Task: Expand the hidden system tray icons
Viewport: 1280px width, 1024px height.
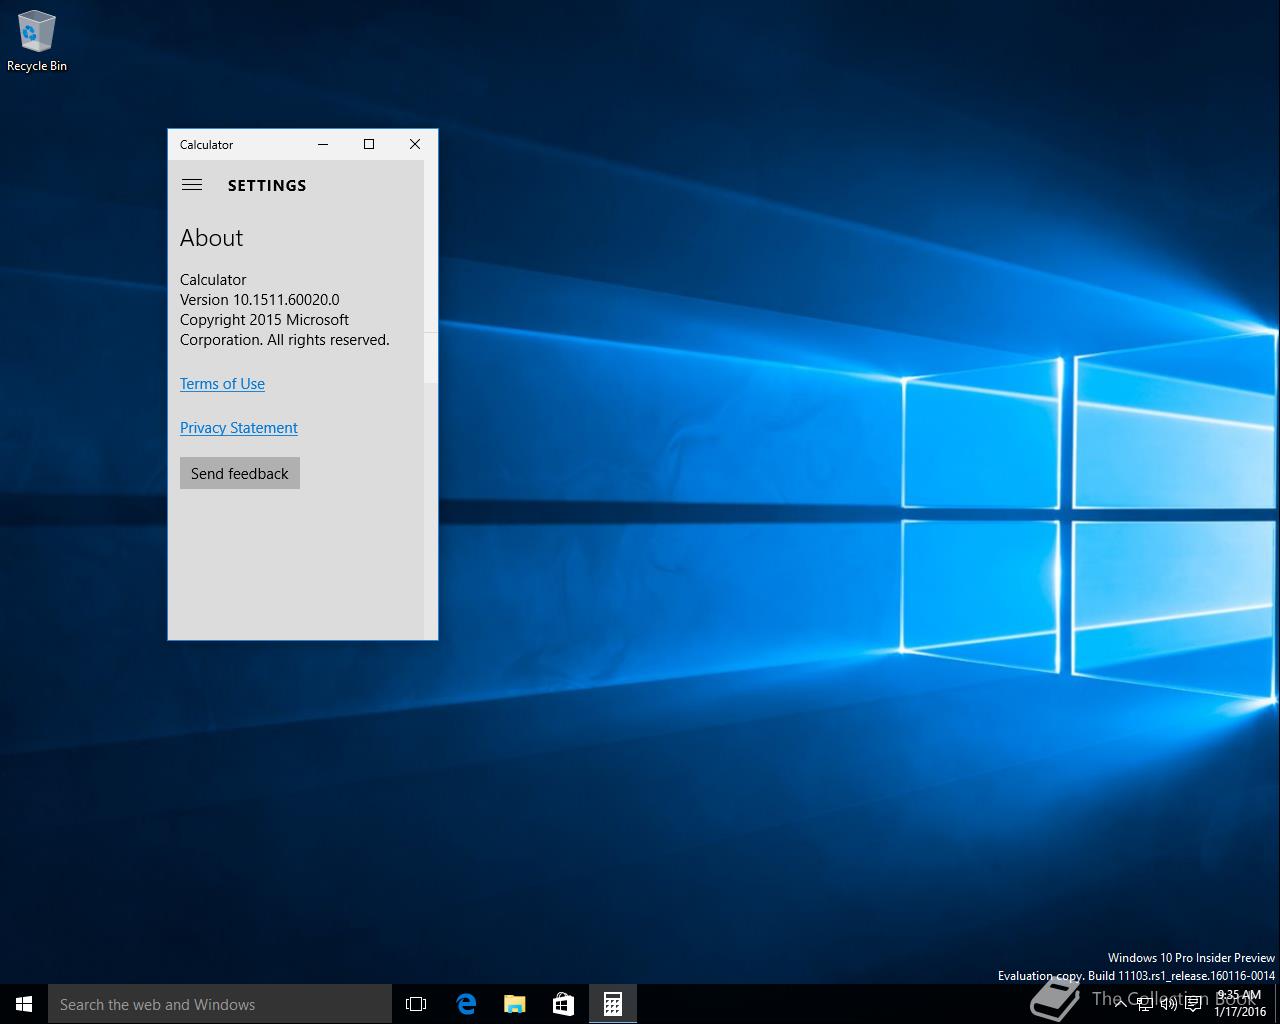Action: click(1120, 1004)
